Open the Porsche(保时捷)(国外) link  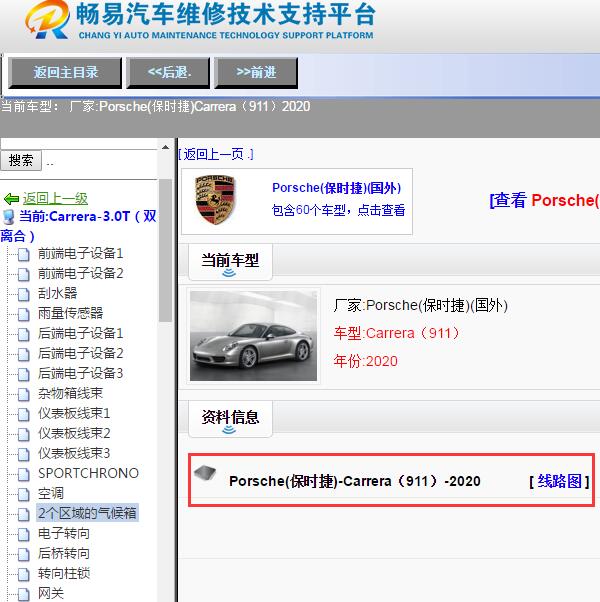click(337, 188)
